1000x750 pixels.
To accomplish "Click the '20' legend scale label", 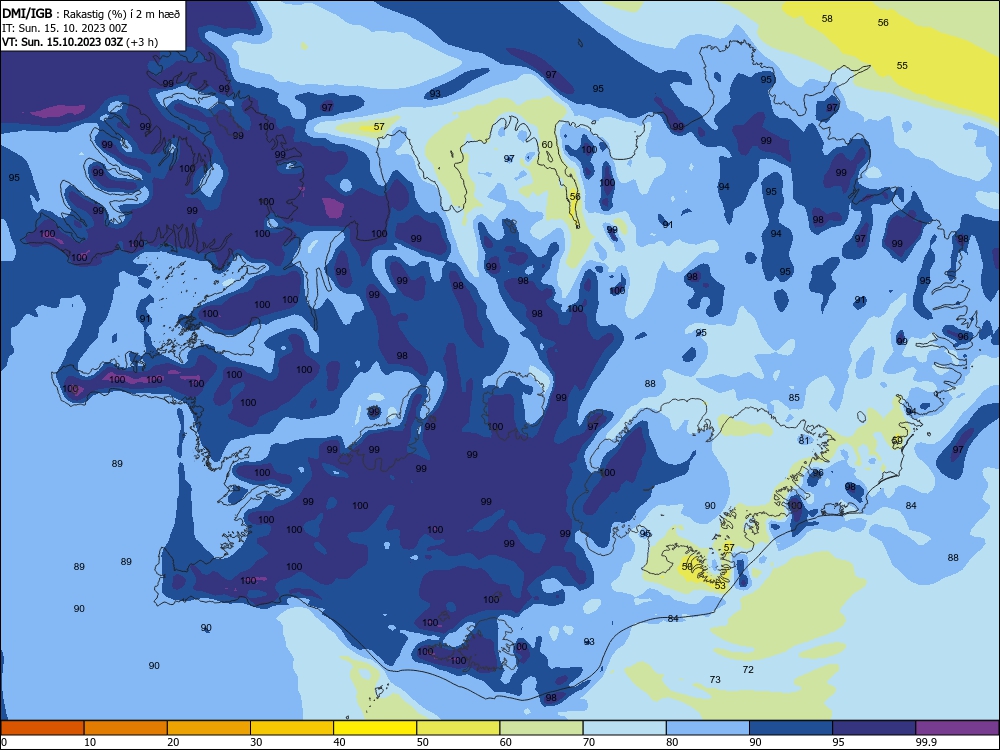I will click(x=173, y=742).
